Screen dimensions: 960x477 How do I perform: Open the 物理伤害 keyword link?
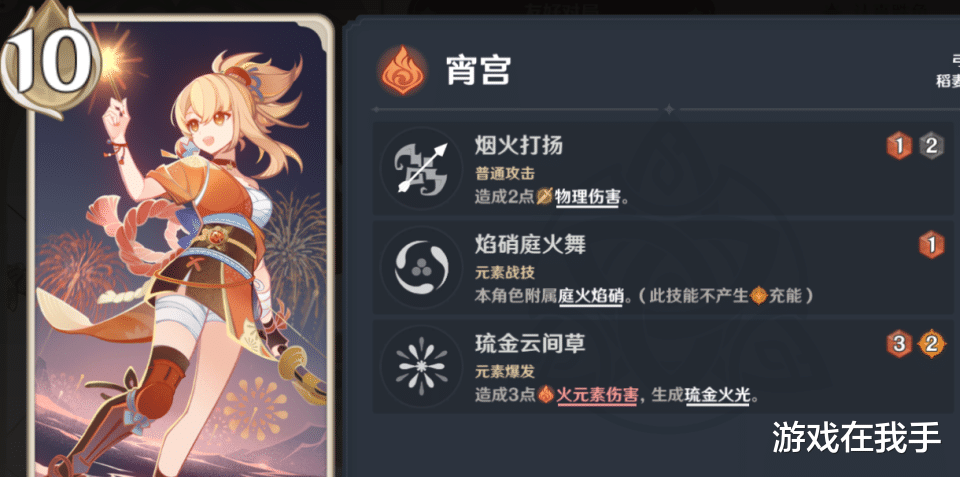coord(587,197)
